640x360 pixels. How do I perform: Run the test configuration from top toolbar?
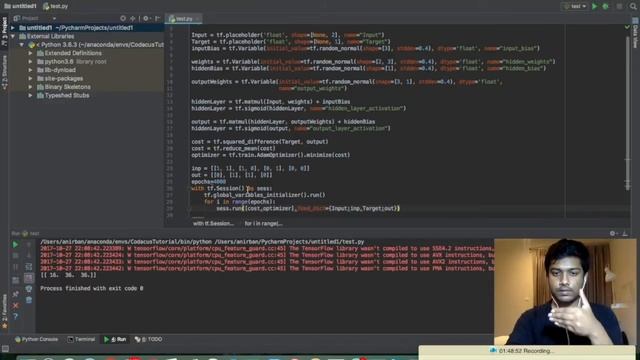click(594, 6)
